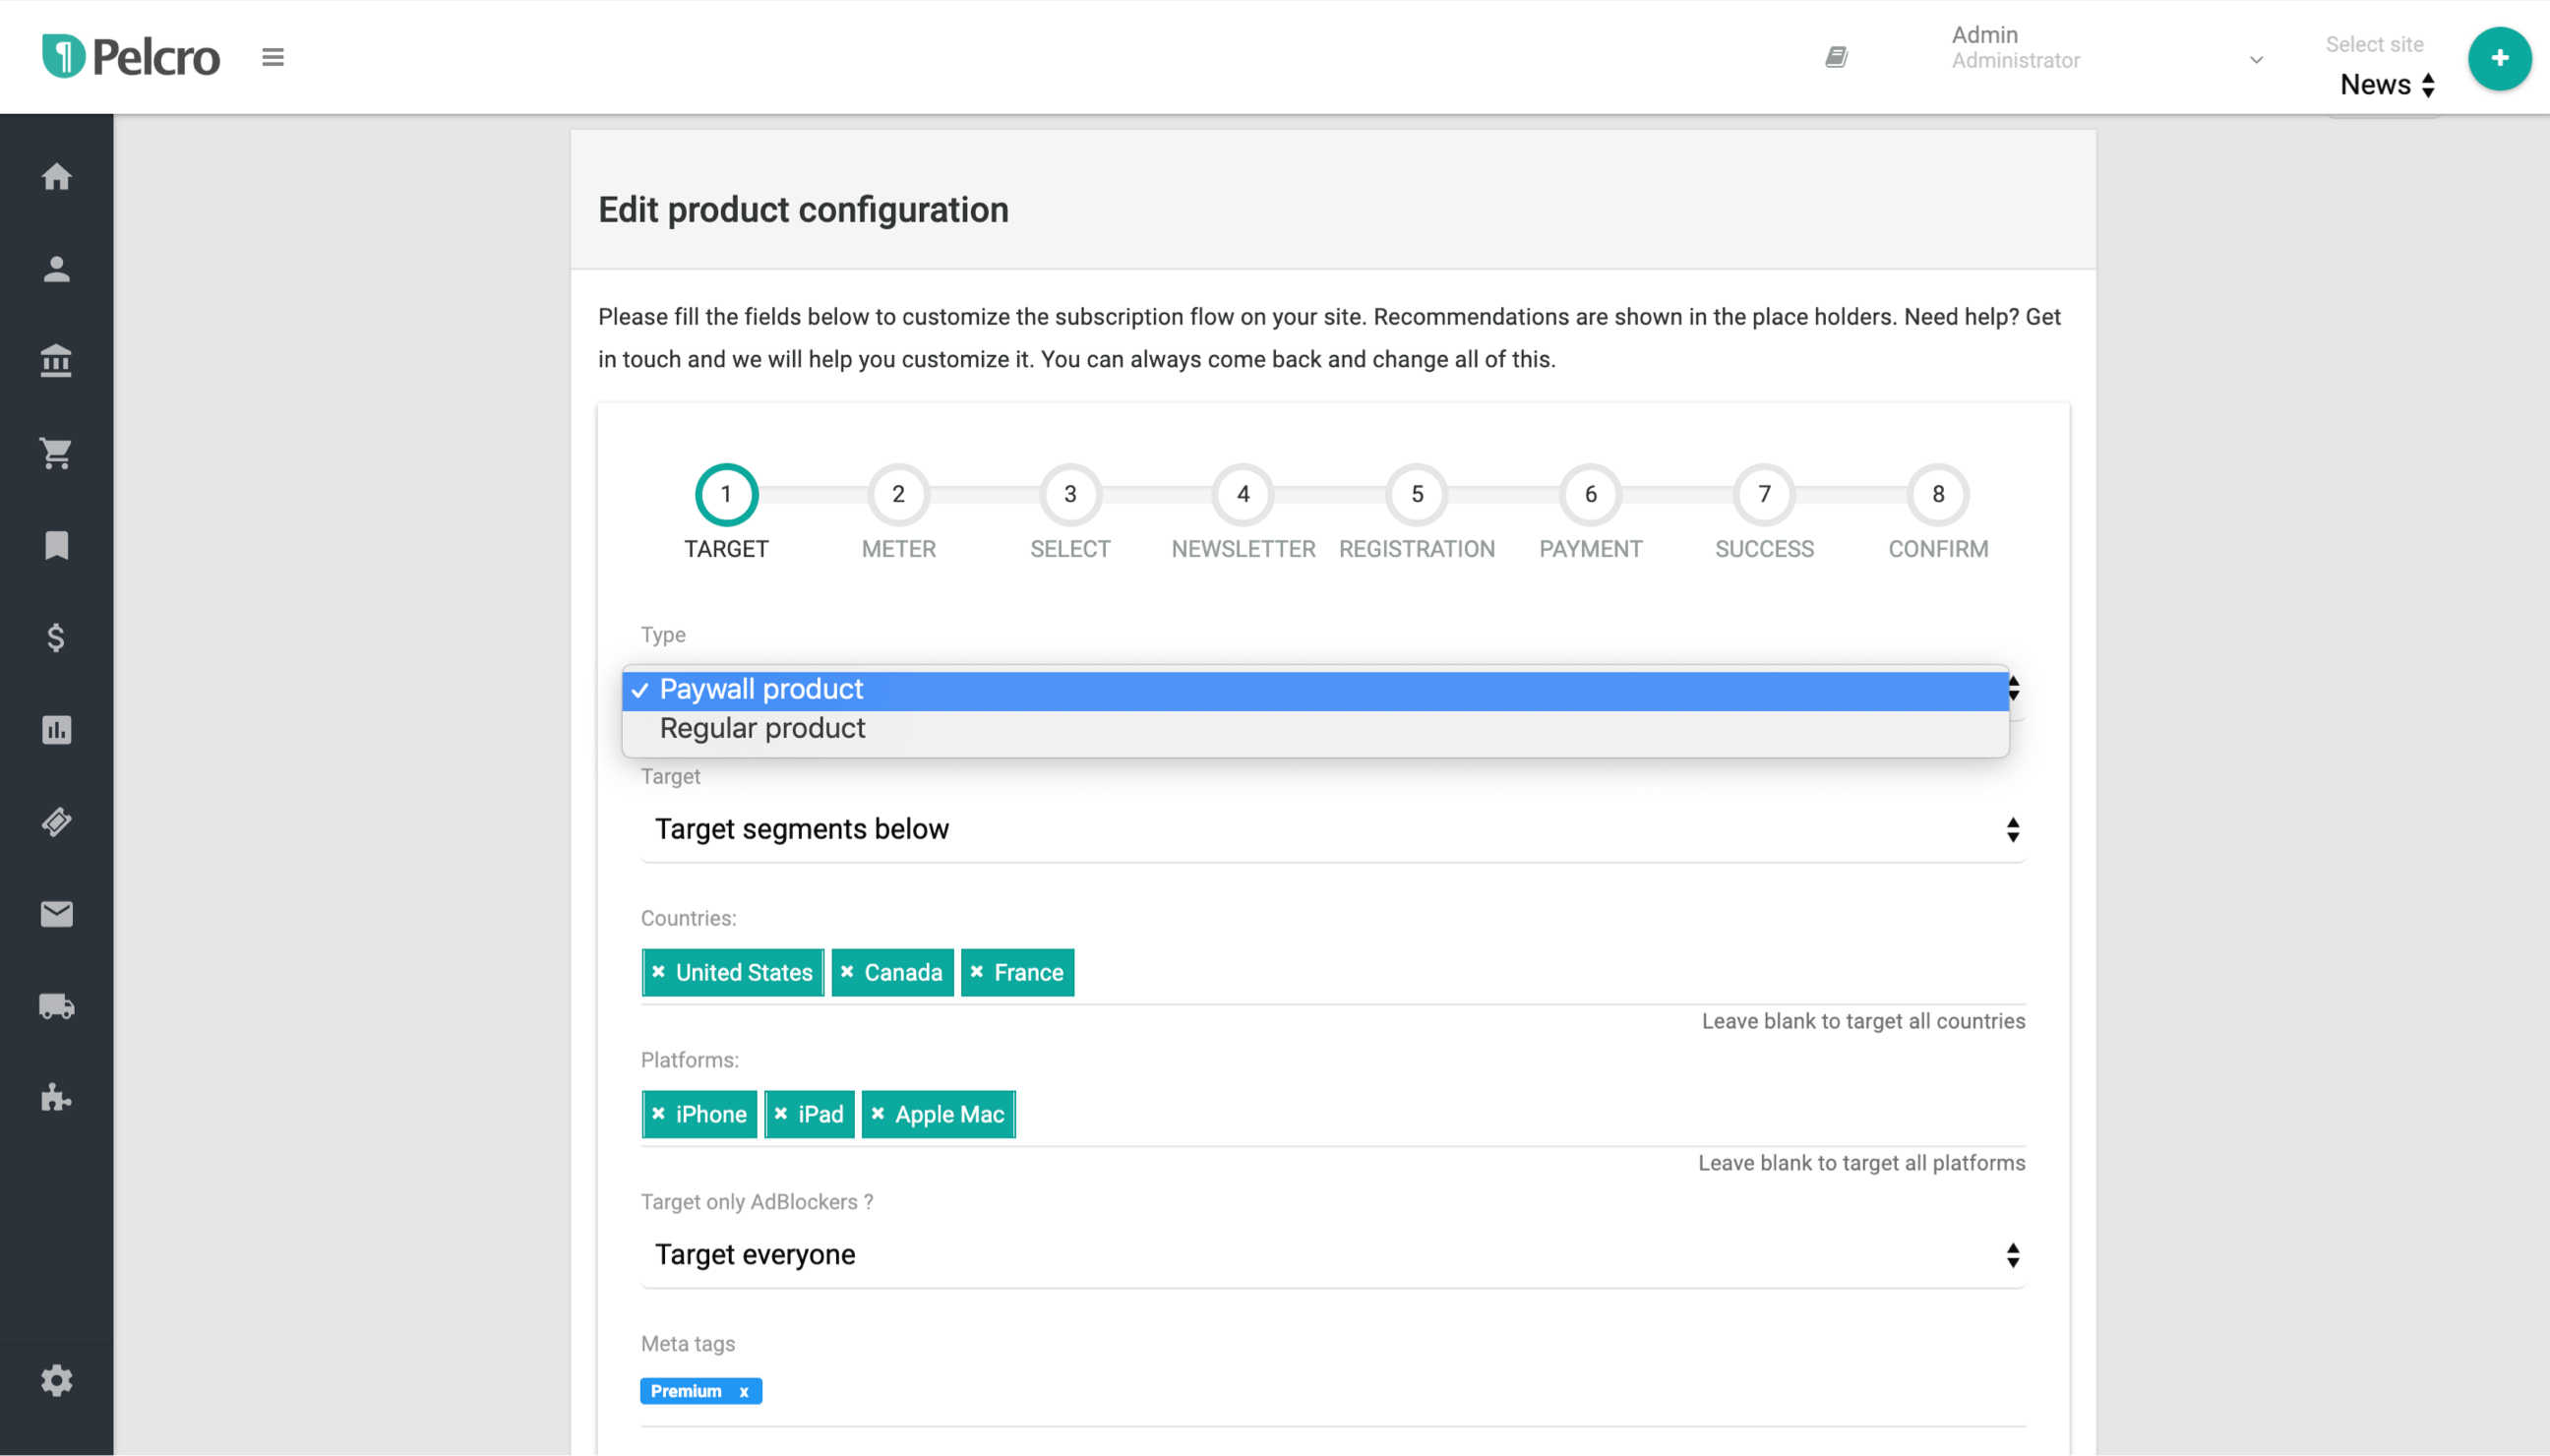Open settings gear at sidebar bottom
The width and height of the screenshot is (2550, 1456).
56,1380
